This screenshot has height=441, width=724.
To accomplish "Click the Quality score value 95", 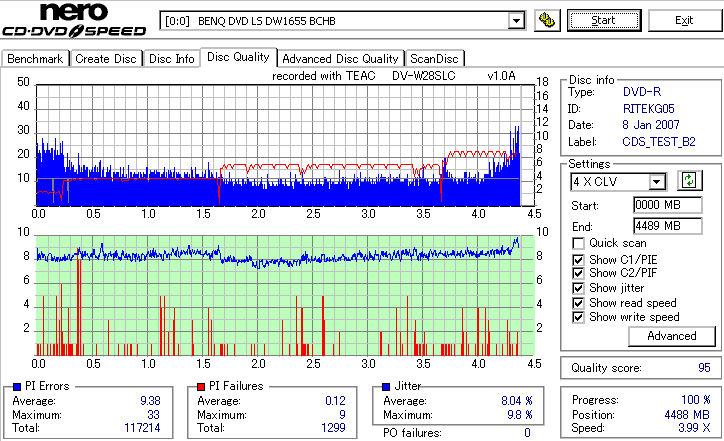I will 704,368.
